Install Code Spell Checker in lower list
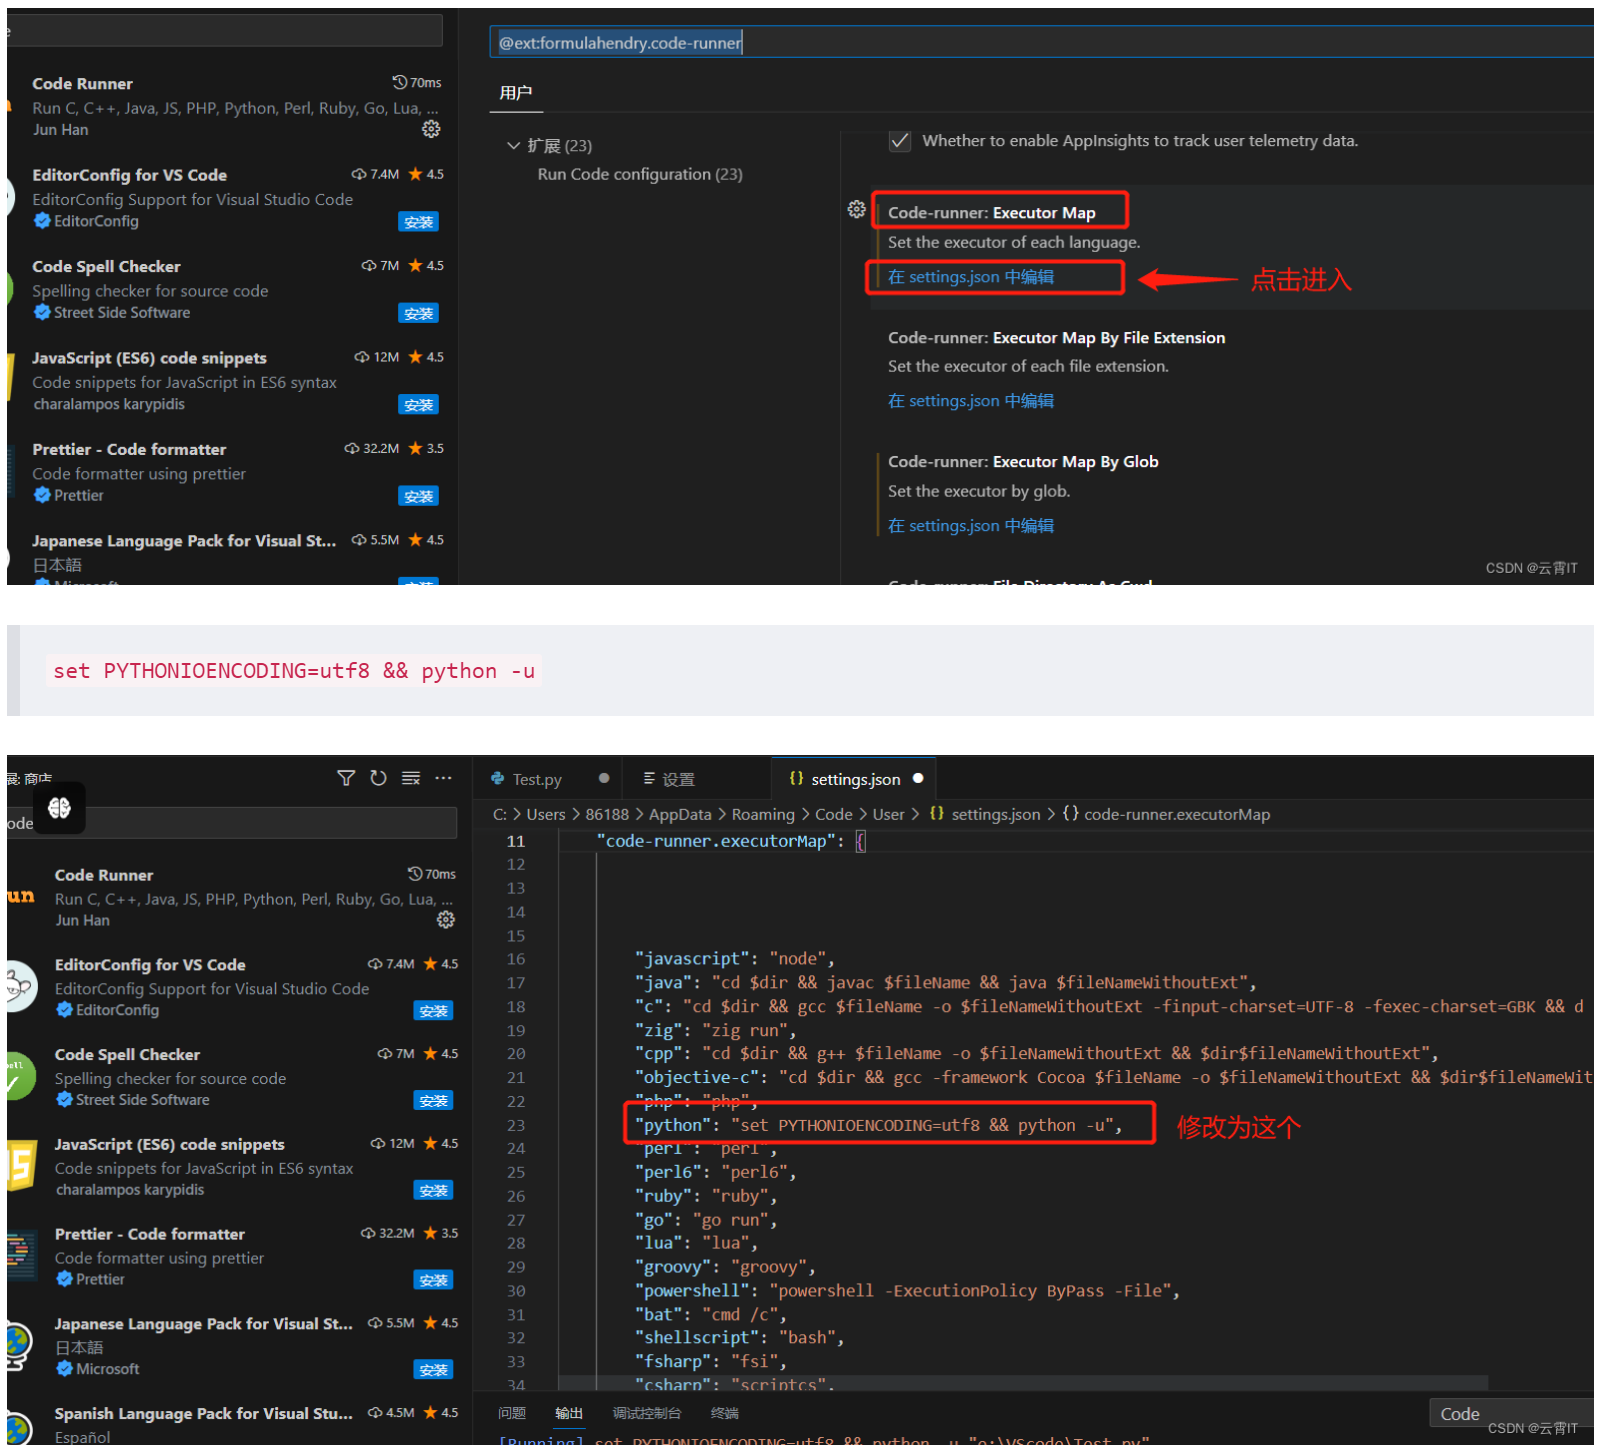This screenshot has height=1454, width=1599. [x=433, y=1101]
